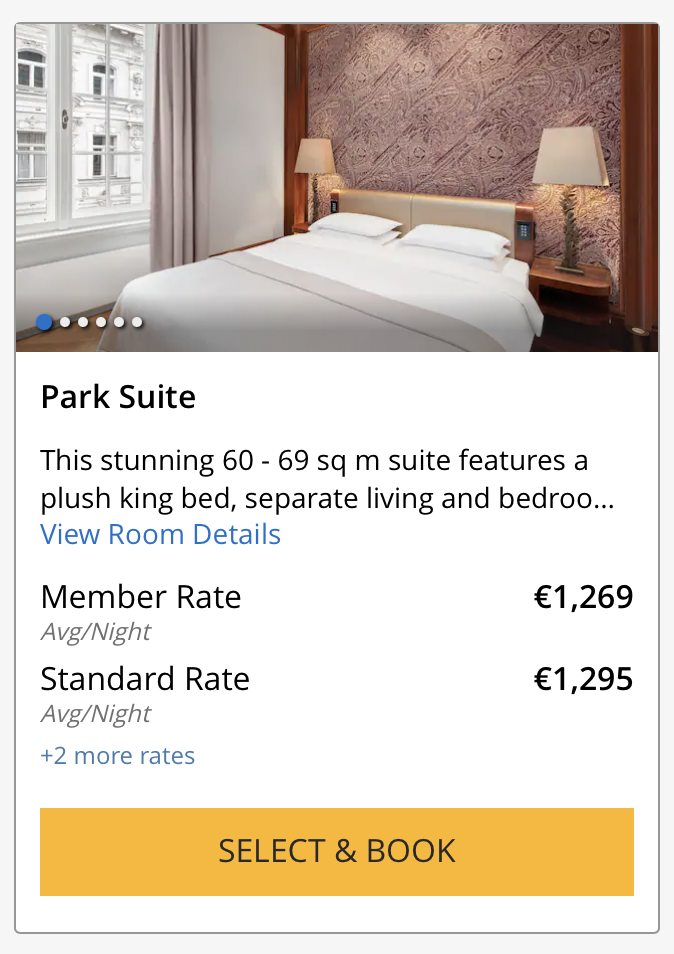Click the Standard Rate €1,295 price
This screenshot has height=954, width=674.
[x=585, y=679]
